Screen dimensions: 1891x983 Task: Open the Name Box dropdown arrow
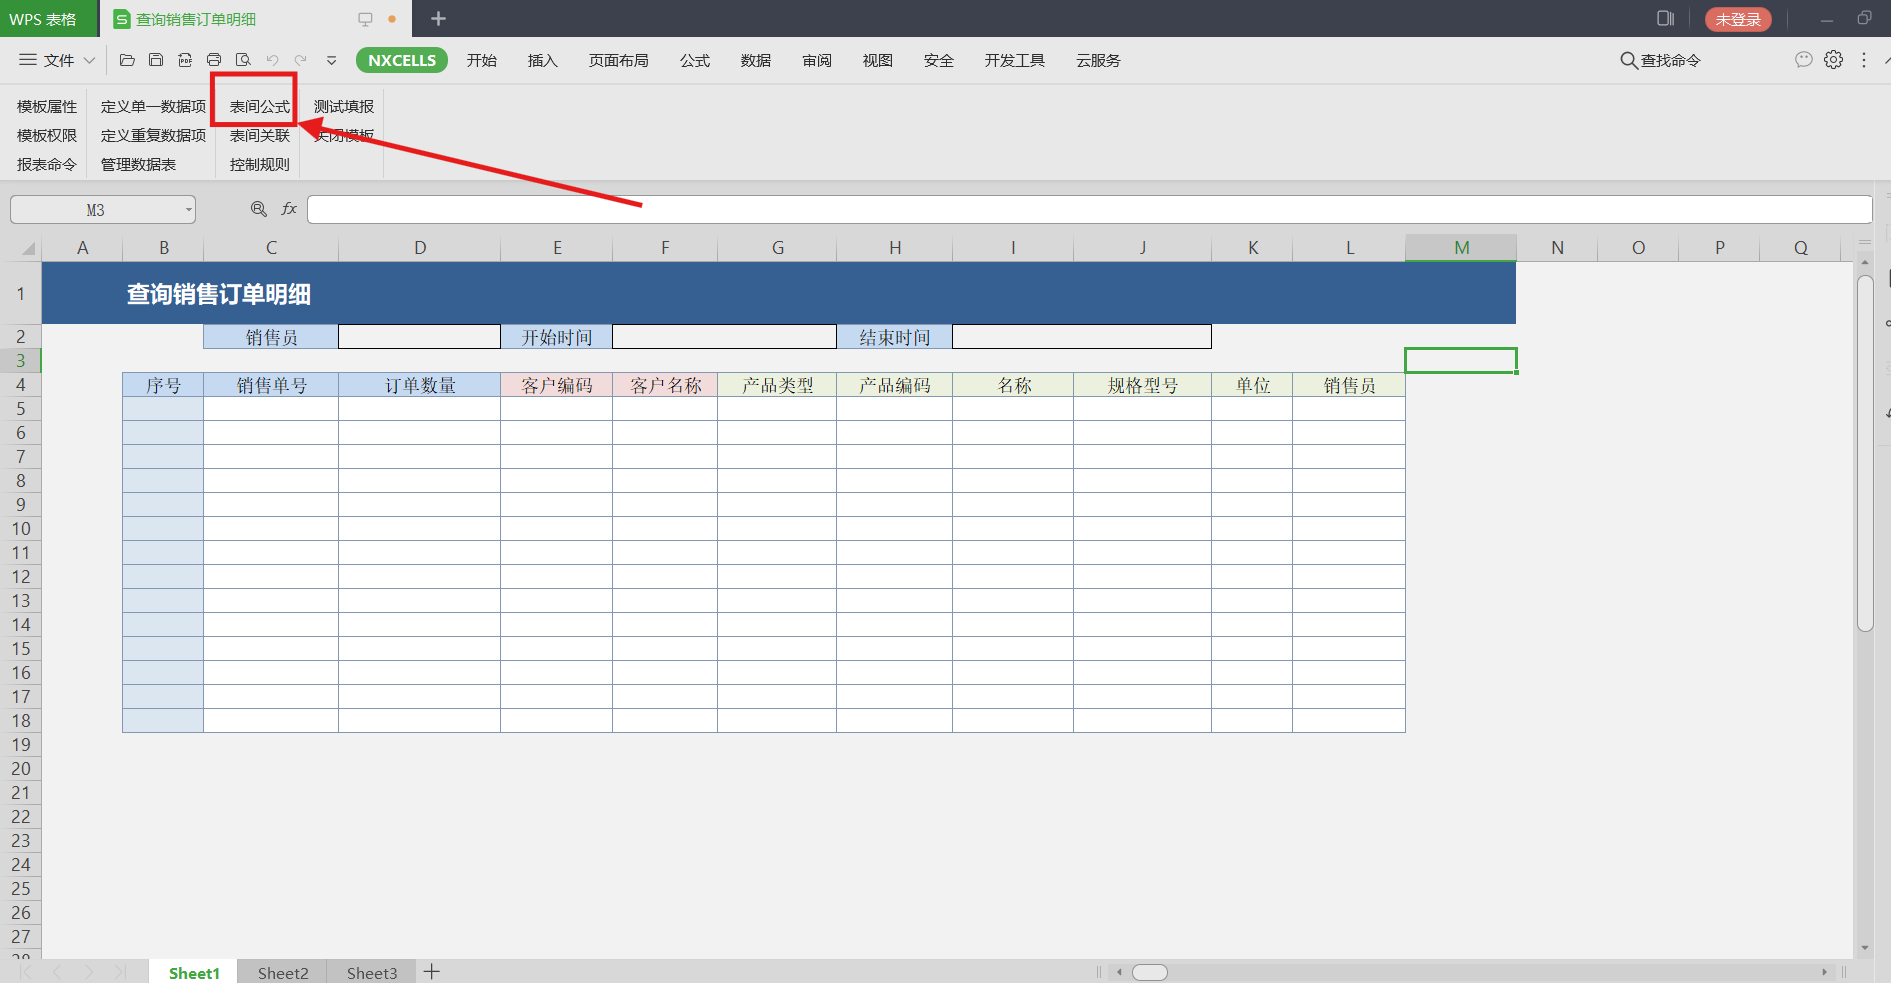pyautogui.click(x=188, y=210)
